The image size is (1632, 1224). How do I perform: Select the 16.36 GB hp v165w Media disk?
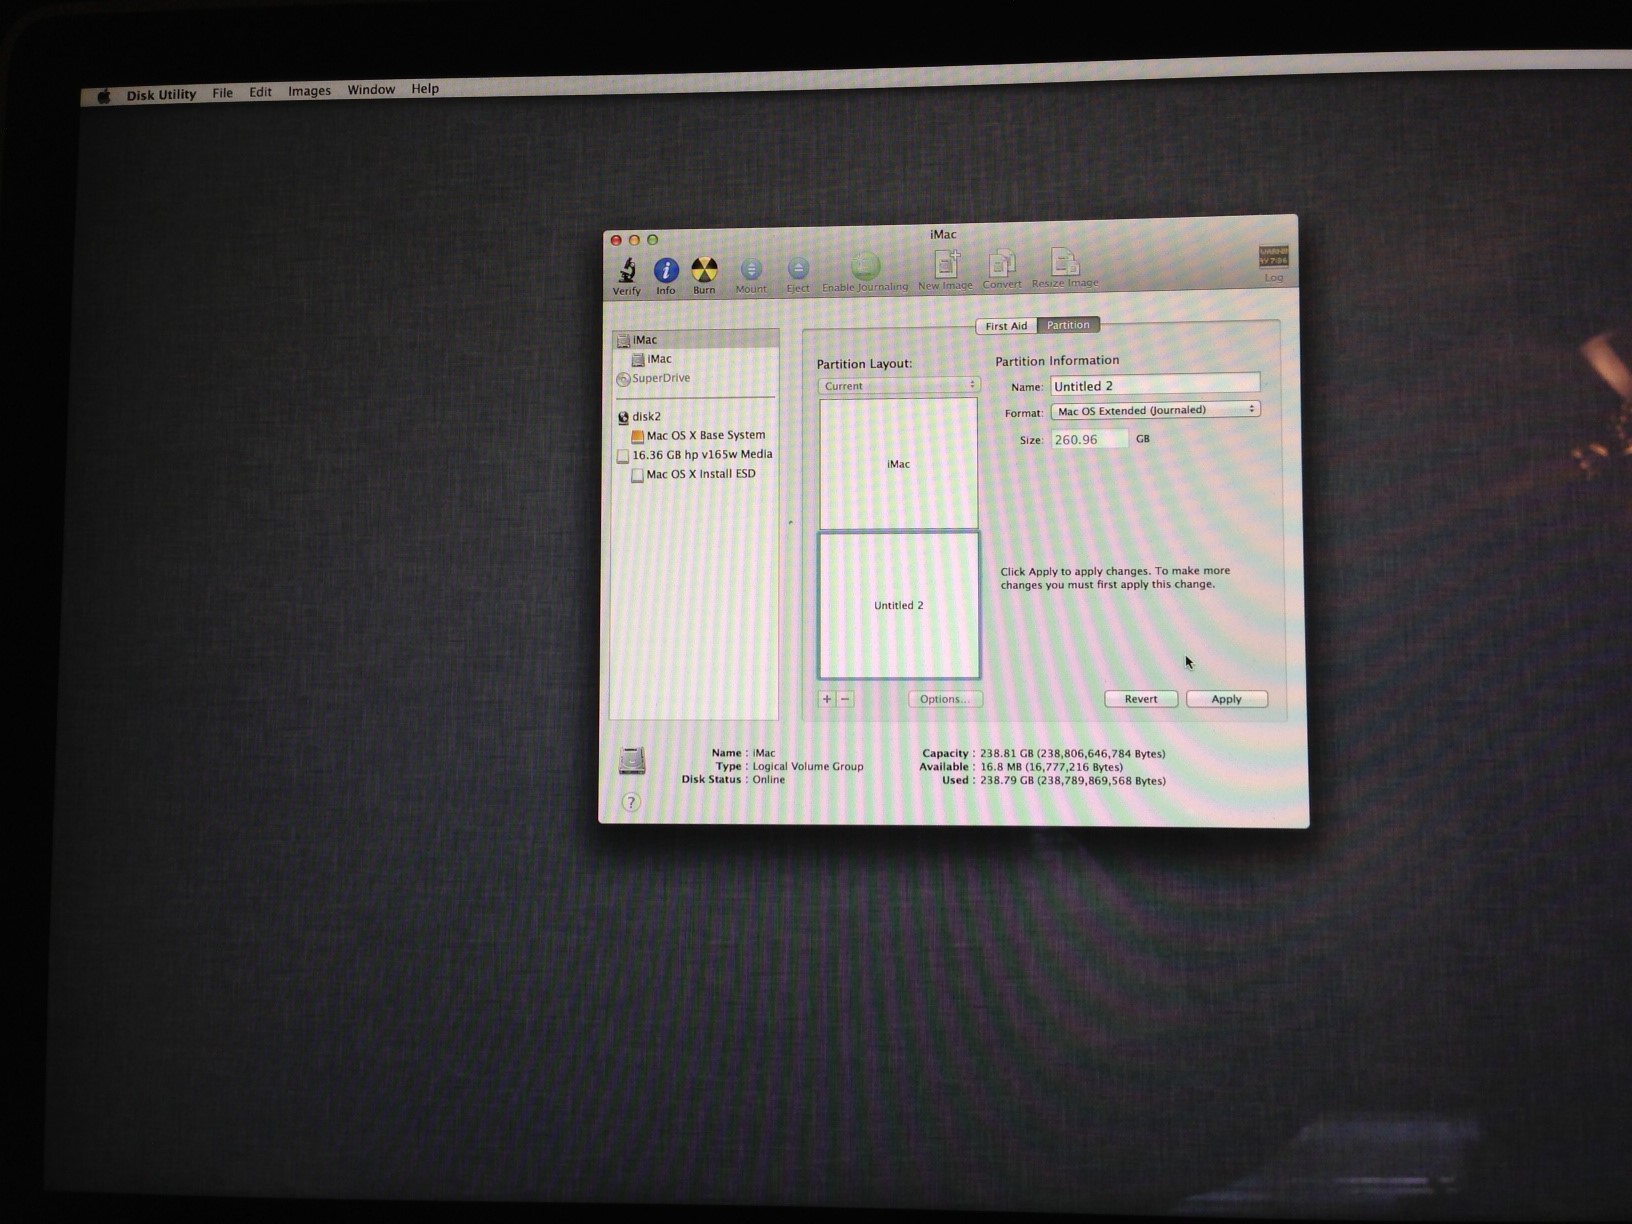click(695, 454)
